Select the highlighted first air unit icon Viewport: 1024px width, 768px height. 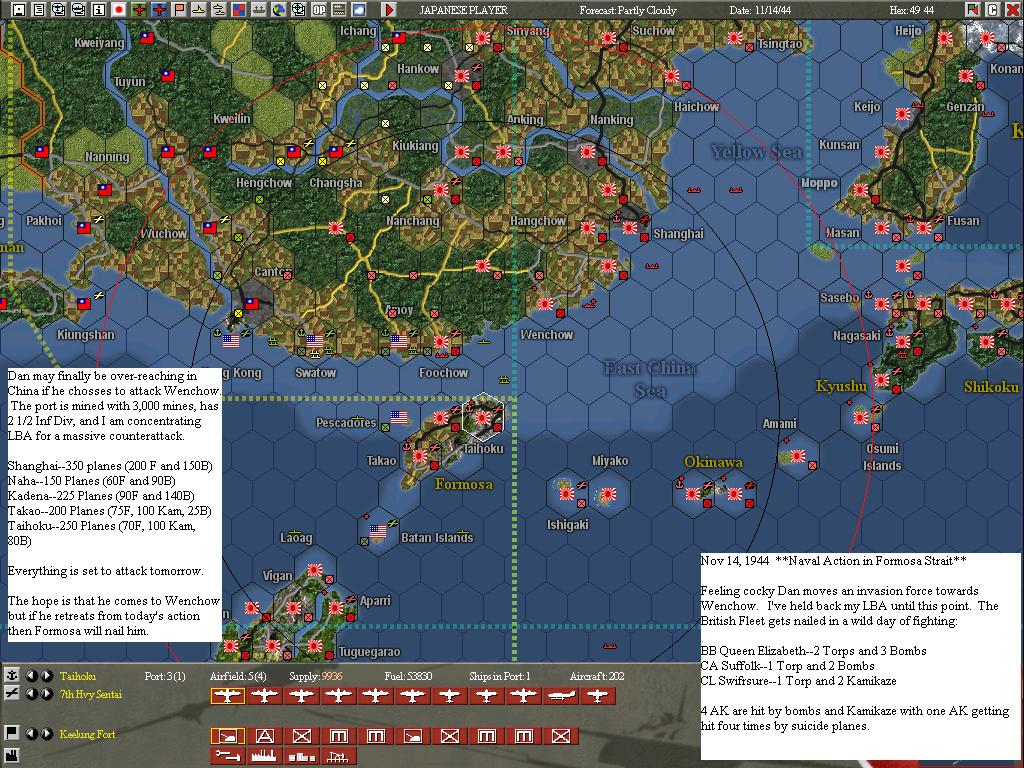point(227,696)
